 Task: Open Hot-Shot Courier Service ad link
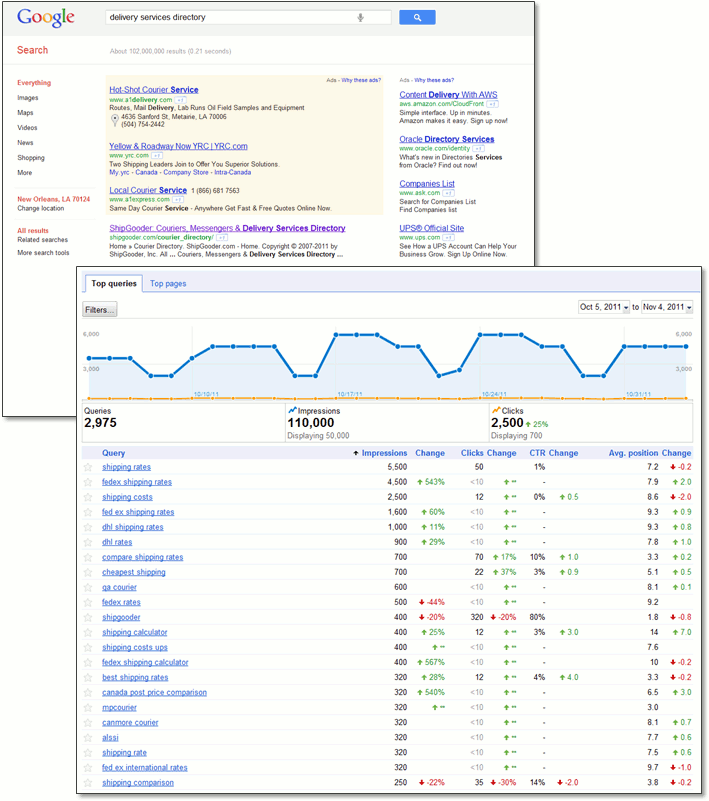[x=154, y=90]
